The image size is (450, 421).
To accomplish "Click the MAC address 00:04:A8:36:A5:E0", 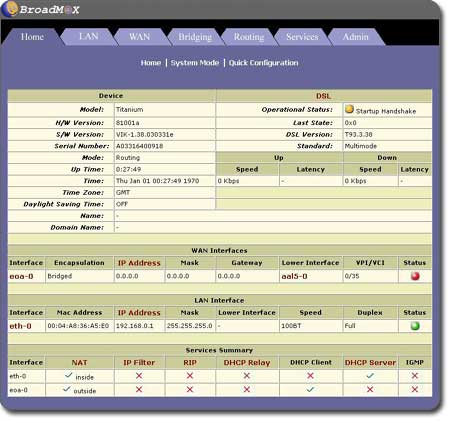I will (x=78, y=326).
